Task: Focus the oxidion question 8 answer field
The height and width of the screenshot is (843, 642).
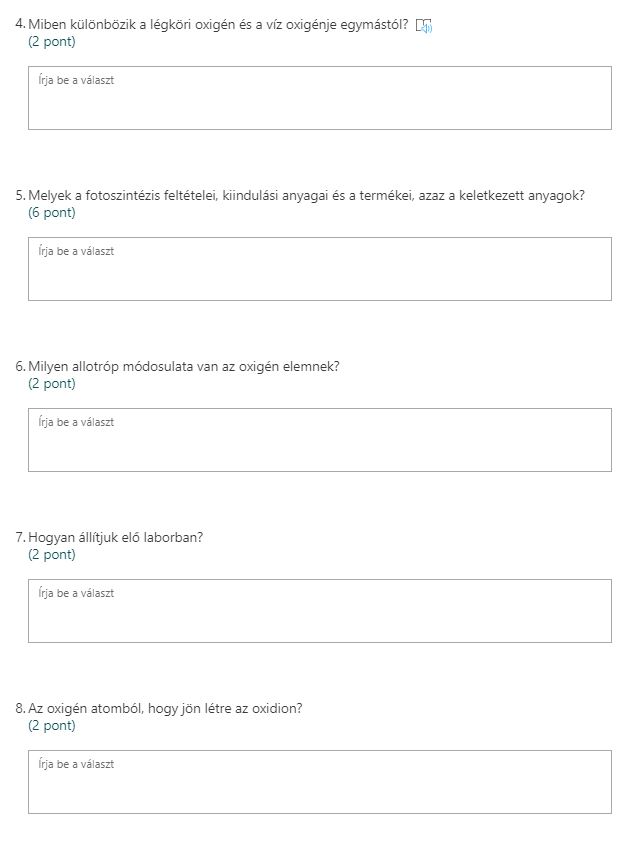Action: pyautogui.click(x=319, y=782)
